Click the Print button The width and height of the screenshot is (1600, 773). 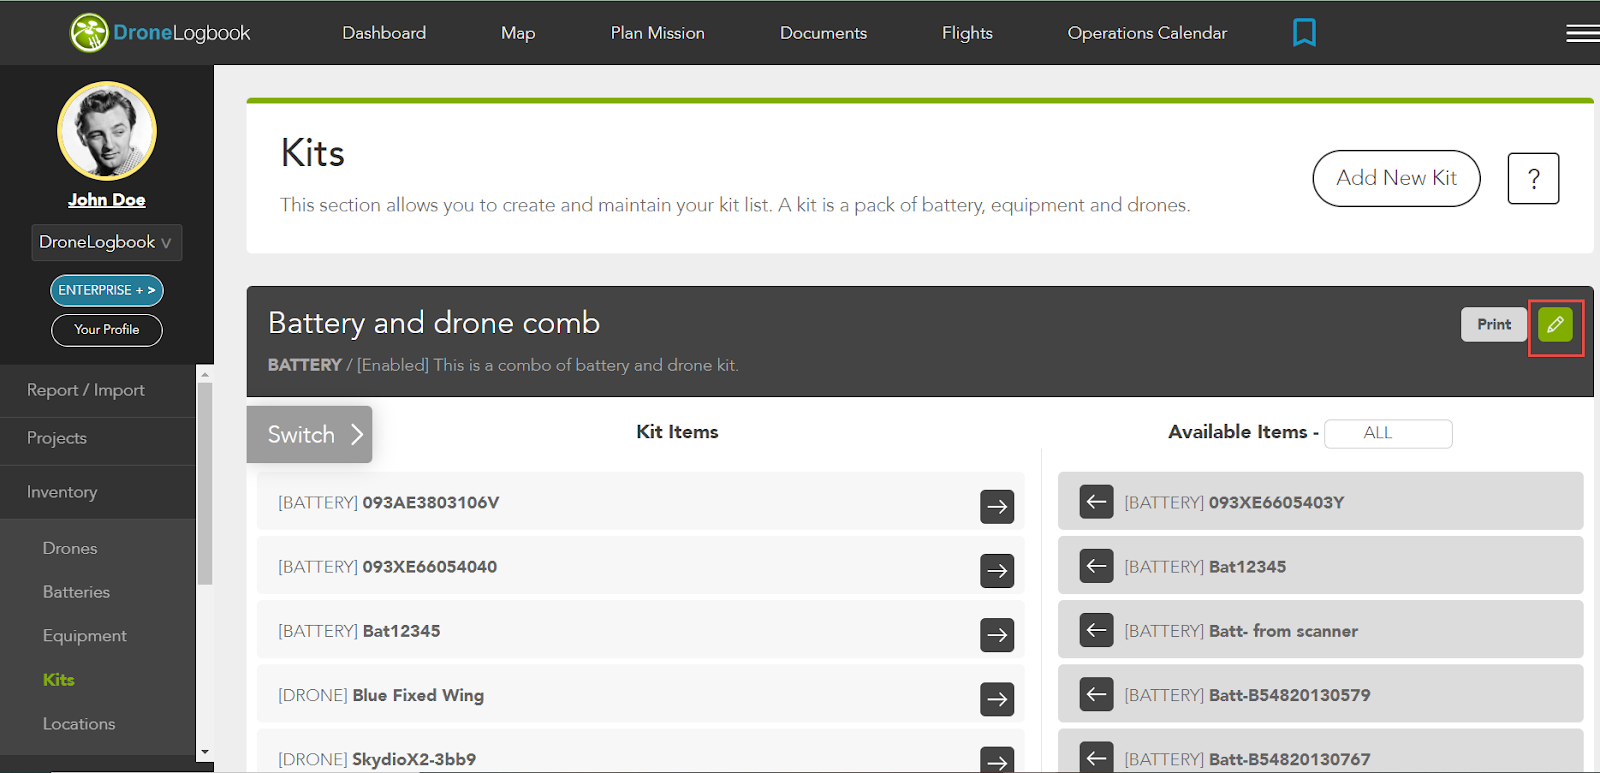[1494, 324]
